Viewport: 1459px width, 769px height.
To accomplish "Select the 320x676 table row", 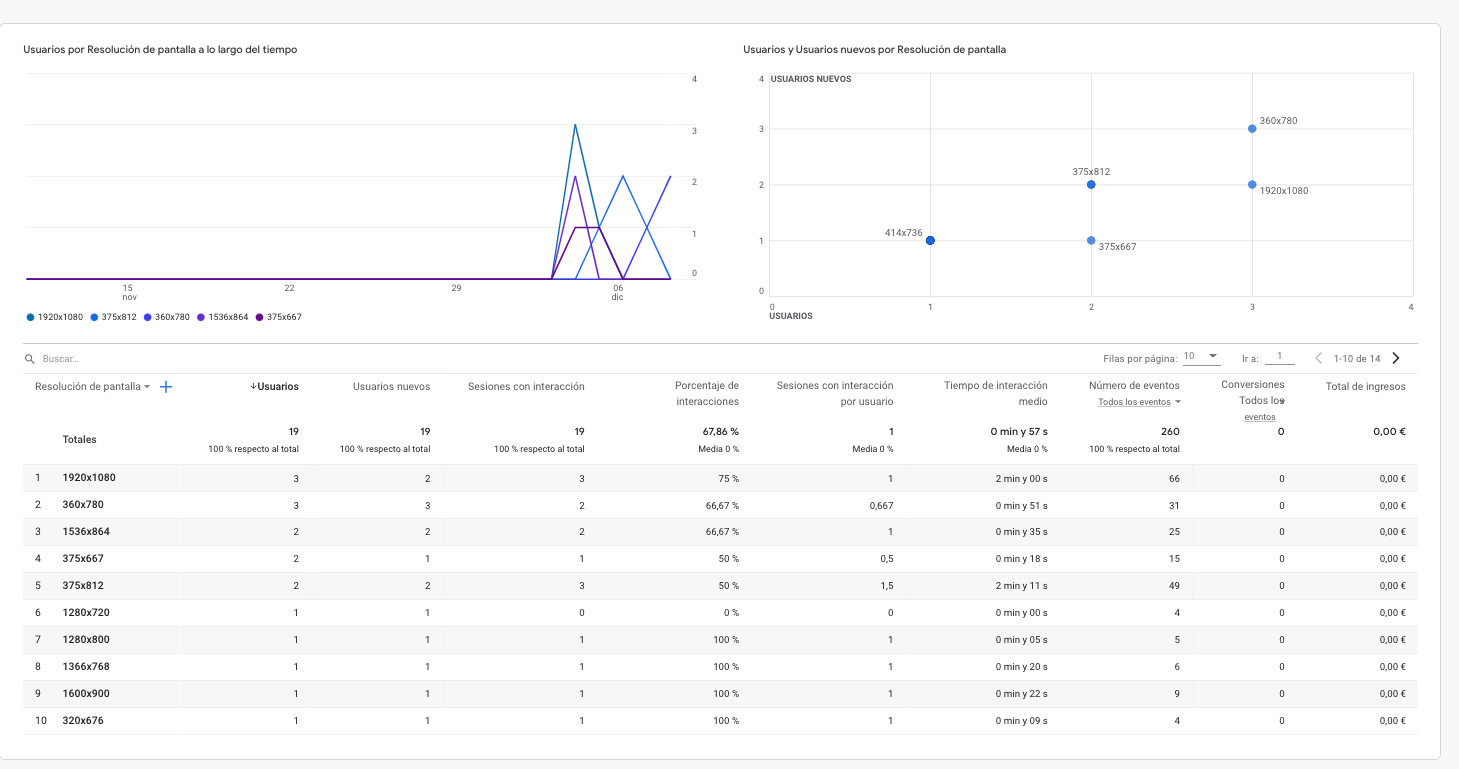I will (720, 721).
